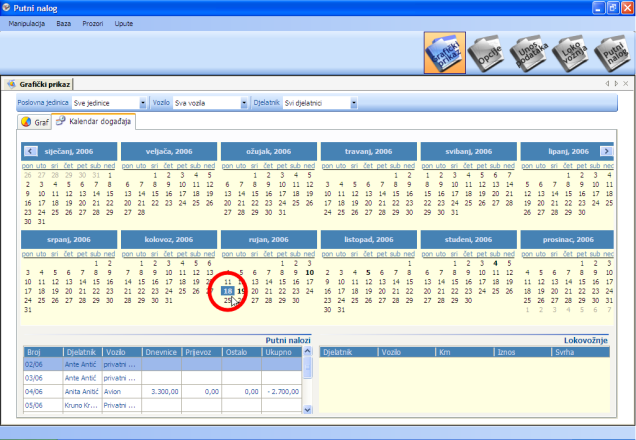Click the Ostalo column header
The width and height of the screenshot is (636, 440).
[242, 352]
